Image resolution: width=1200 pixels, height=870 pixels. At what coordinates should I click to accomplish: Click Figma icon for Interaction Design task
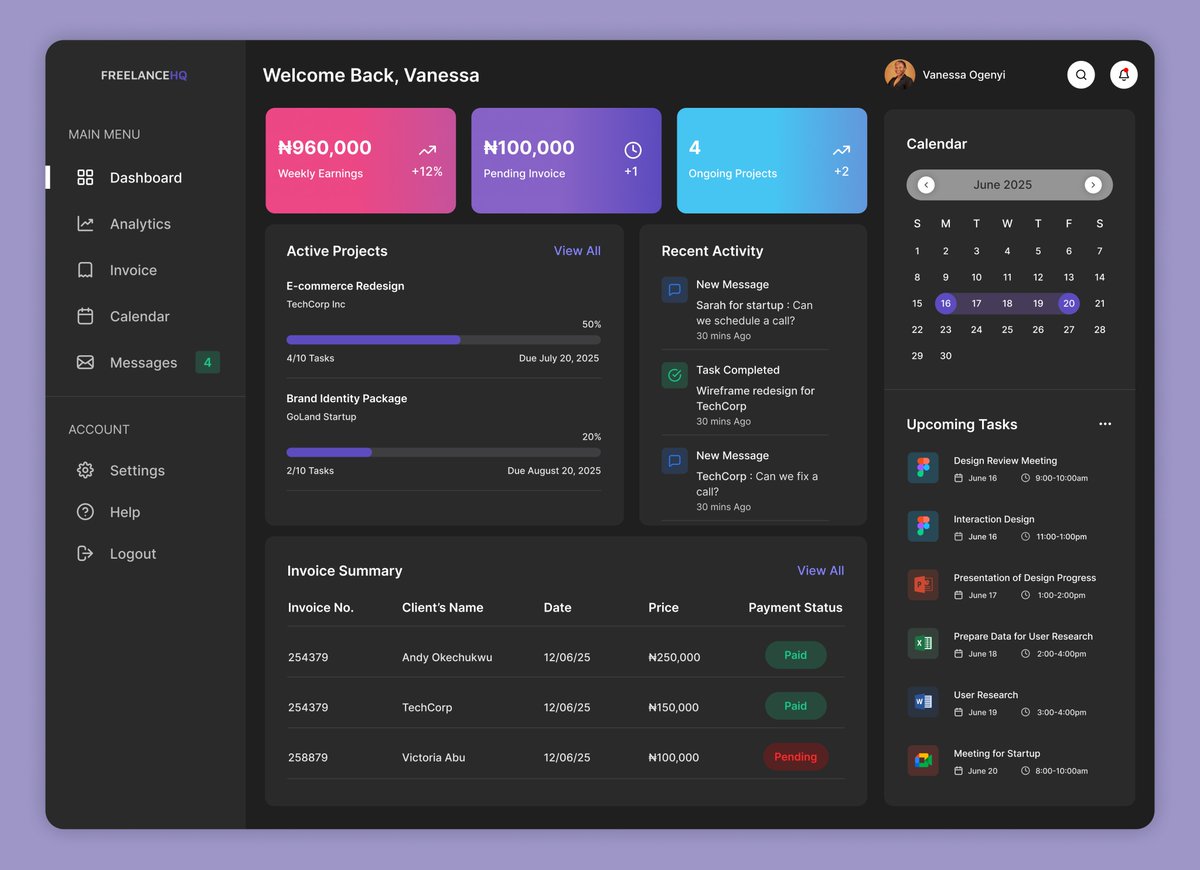click(923, 526)
